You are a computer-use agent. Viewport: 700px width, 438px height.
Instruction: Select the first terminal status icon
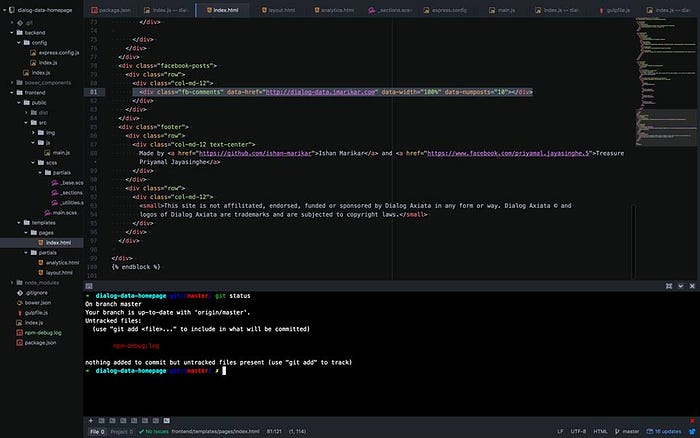(102, 421)
